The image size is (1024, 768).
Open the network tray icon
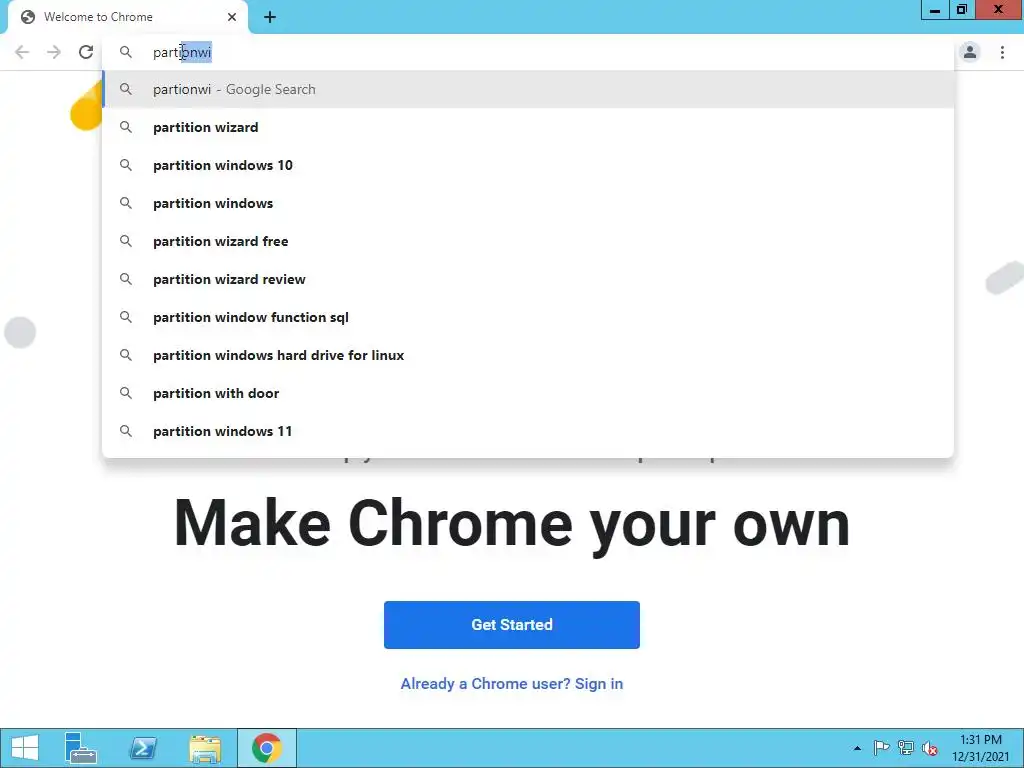[905, 748]
